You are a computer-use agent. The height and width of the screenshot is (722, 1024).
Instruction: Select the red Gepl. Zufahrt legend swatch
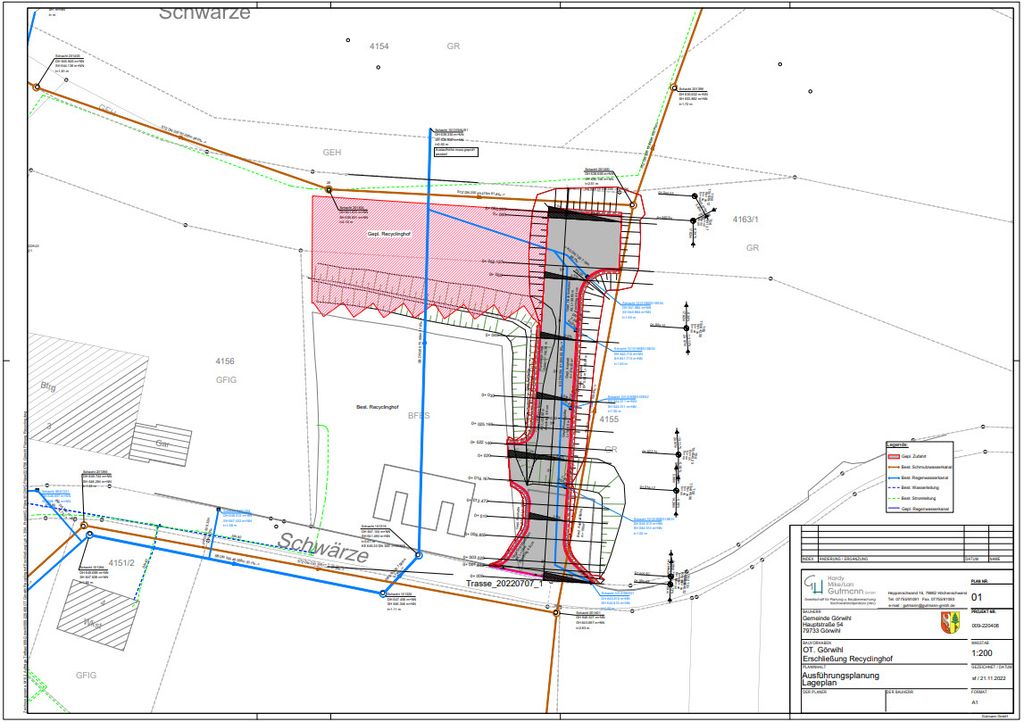896,457
